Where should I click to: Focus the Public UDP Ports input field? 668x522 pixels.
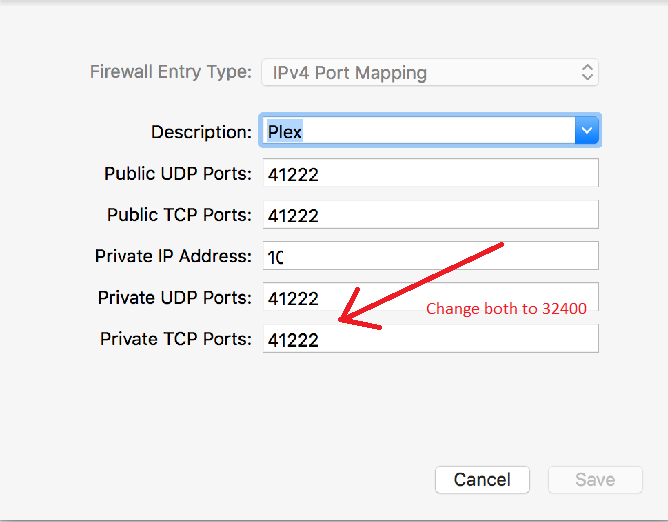[430, 173]
